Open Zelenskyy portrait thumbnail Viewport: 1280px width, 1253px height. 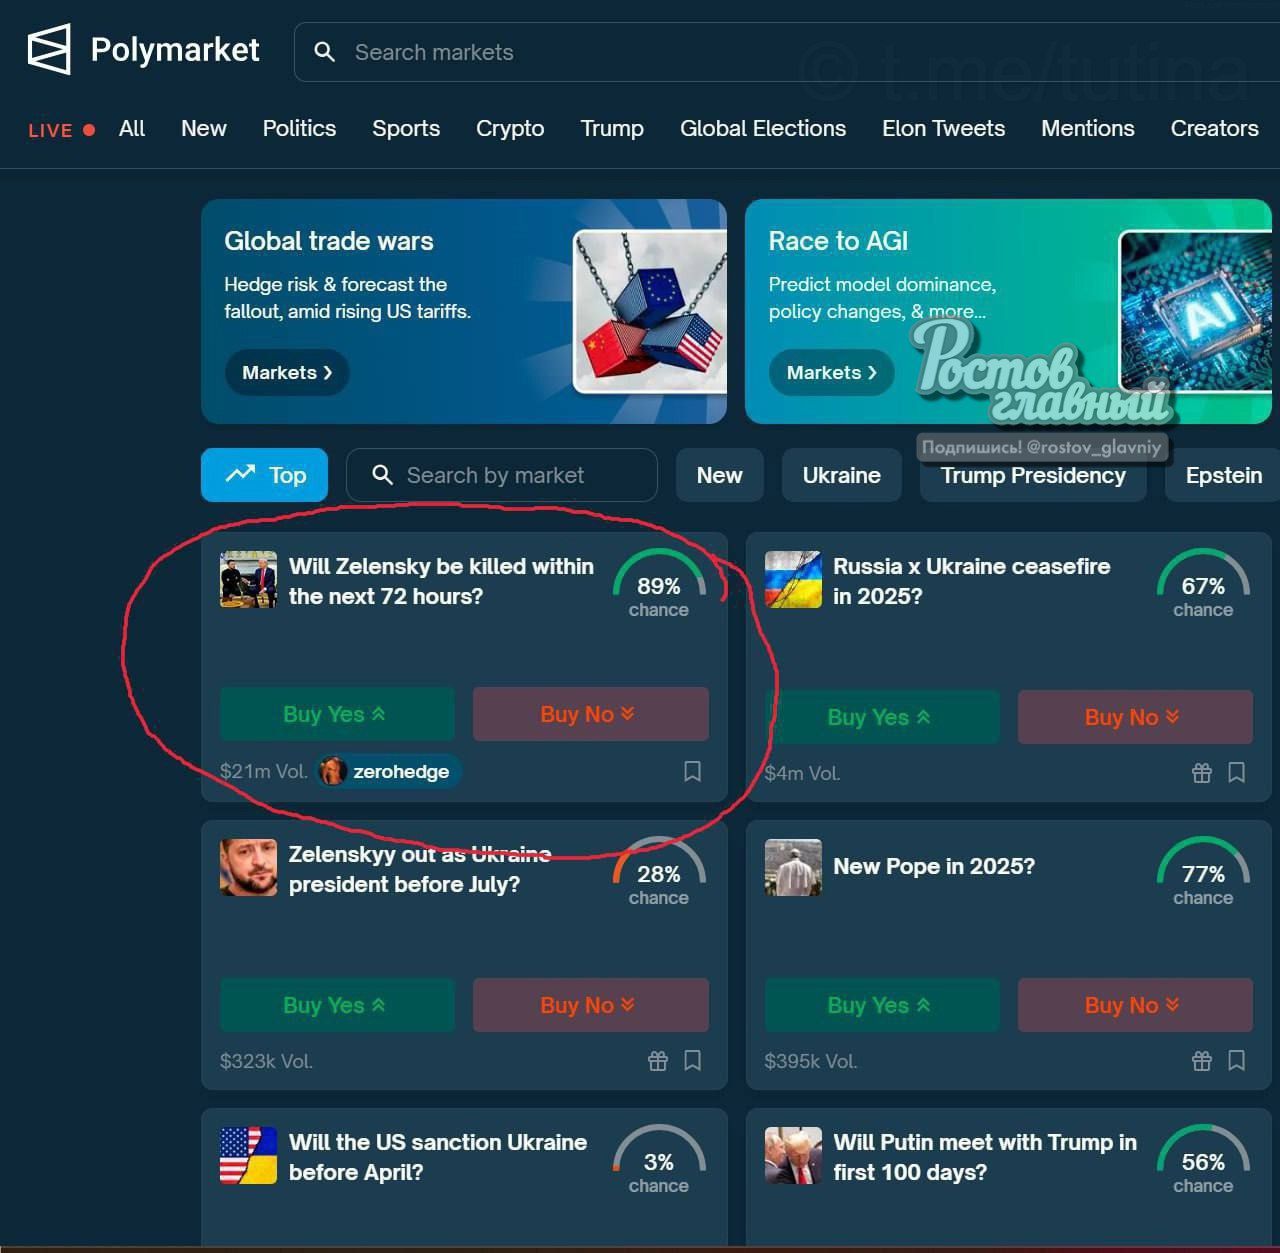(x=248, y=867)
